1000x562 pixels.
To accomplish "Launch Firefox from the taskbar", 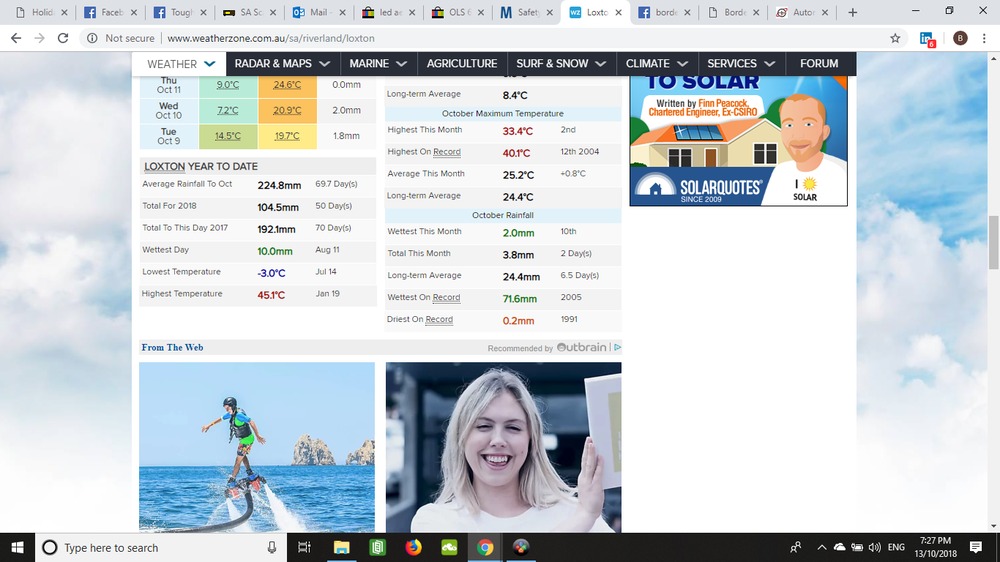I will tap(414, 547).
